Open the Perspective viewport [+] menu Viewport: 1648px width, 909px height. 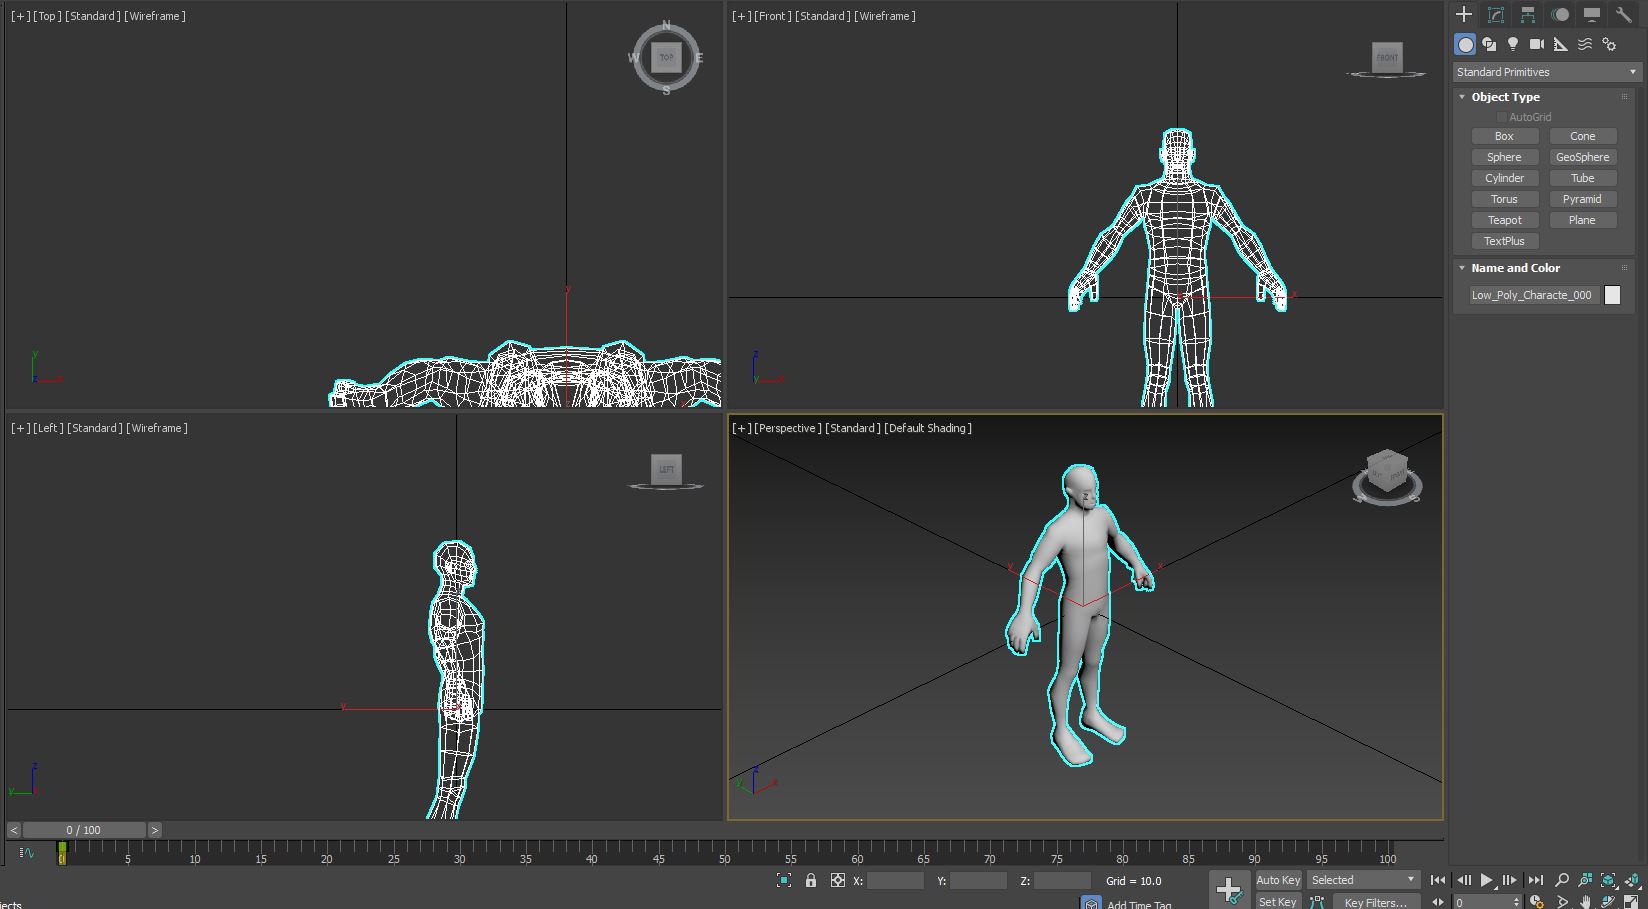pos(742,428)
